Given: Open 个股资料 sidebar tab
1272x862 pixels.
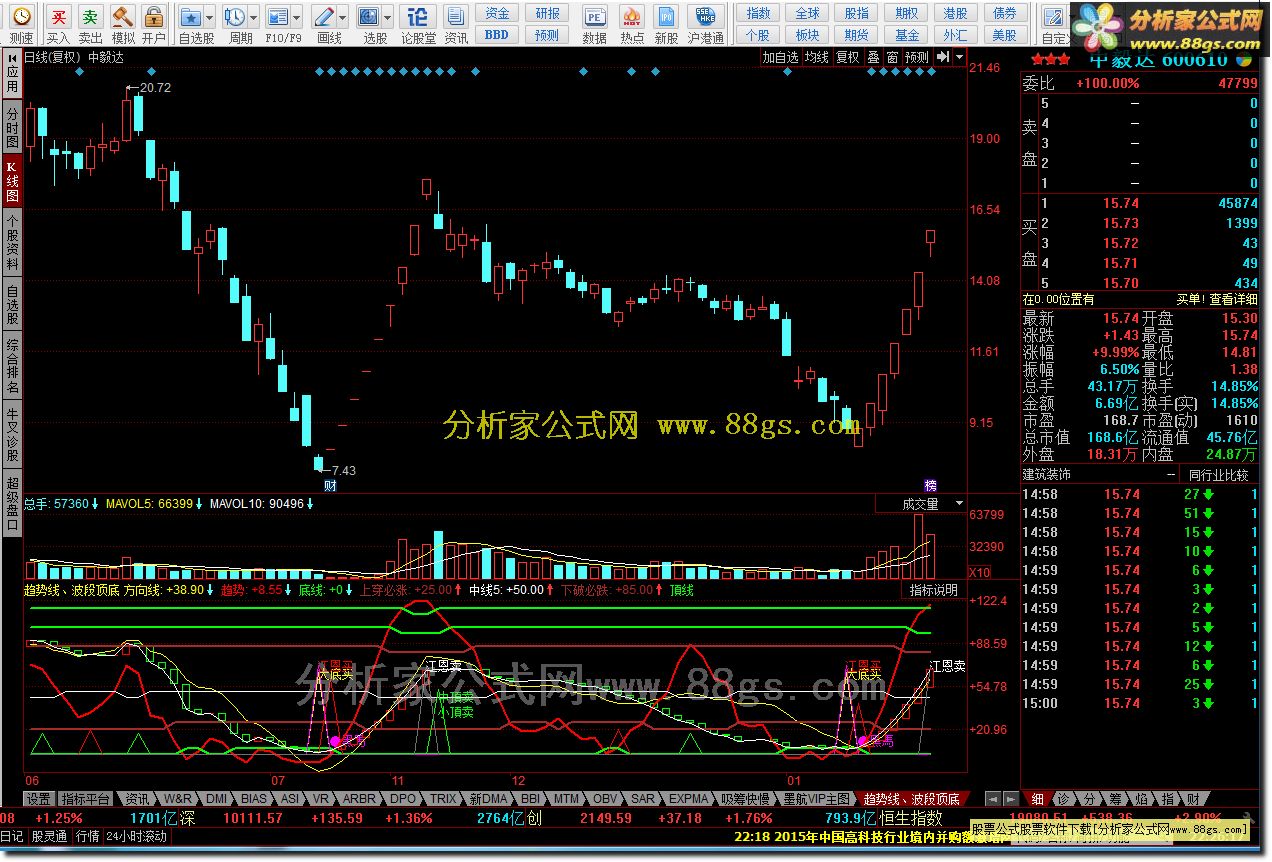Looking at the screenshot, I should [x=12, y=243].
